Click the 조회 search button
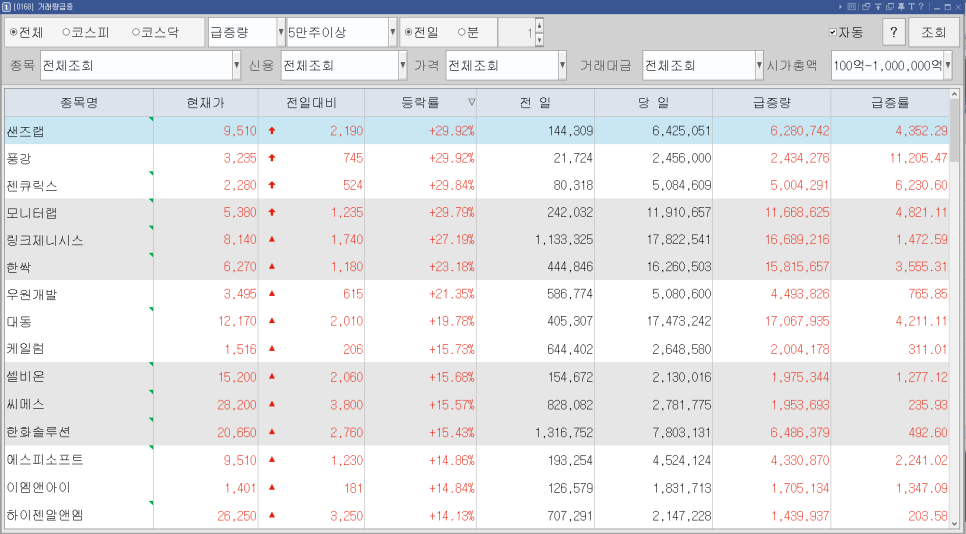The height and width of the screenshot is (534, 966). pyautogui.click(x=933, y=32)
